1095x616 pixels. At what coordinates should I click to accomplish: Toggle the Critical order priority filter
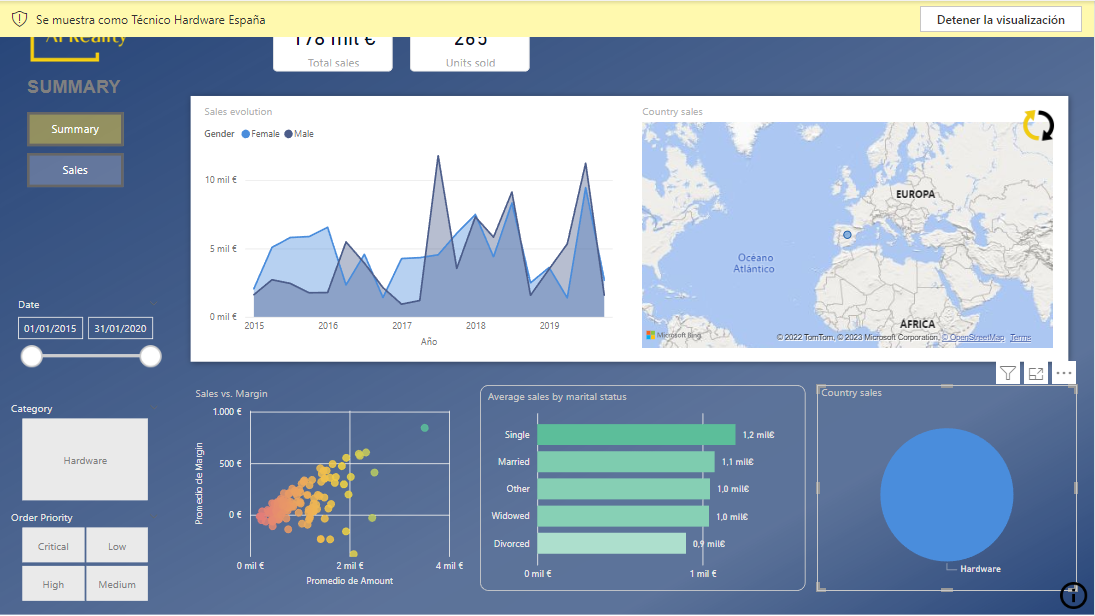pos(54,546)
